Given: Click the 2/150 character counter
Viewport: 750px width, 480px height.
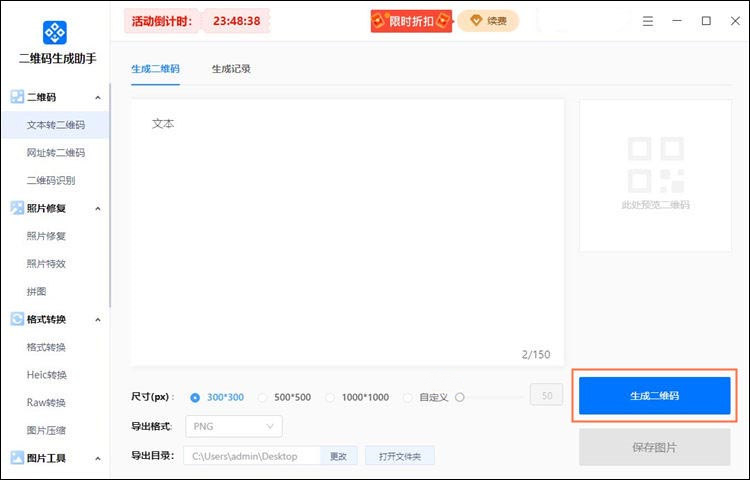Looking at the screenshot, I should pos(536,354).
